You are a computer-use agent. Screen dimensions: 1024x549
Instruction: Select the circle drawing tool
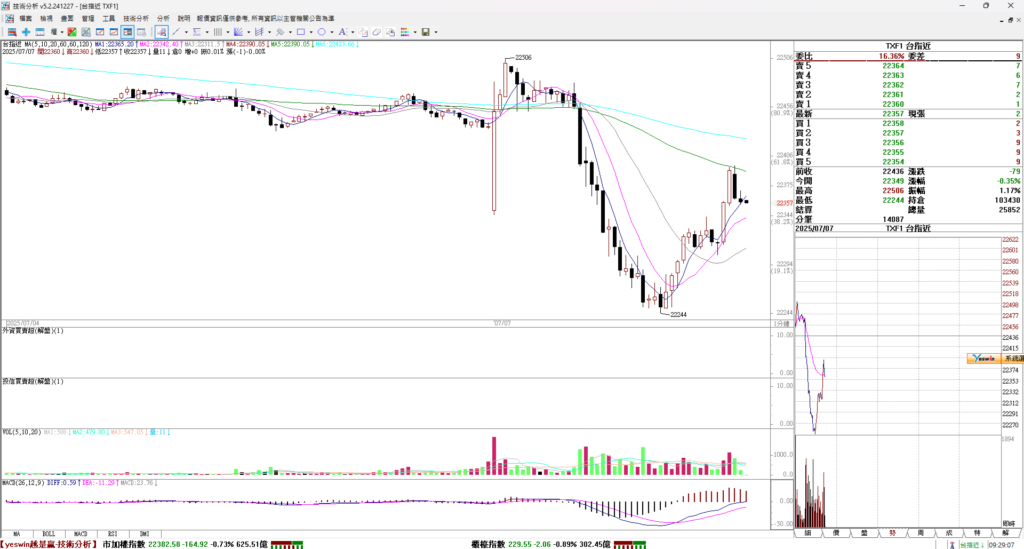pyautogui.click(x=321, y=32)
